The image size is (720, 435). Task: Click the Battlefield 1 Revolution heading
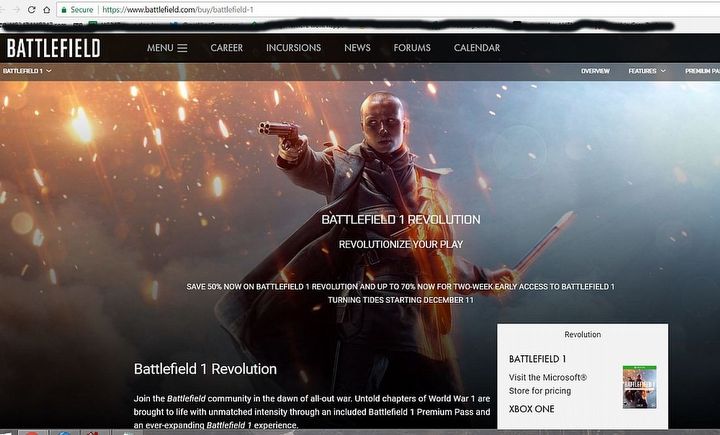[205, 369]
